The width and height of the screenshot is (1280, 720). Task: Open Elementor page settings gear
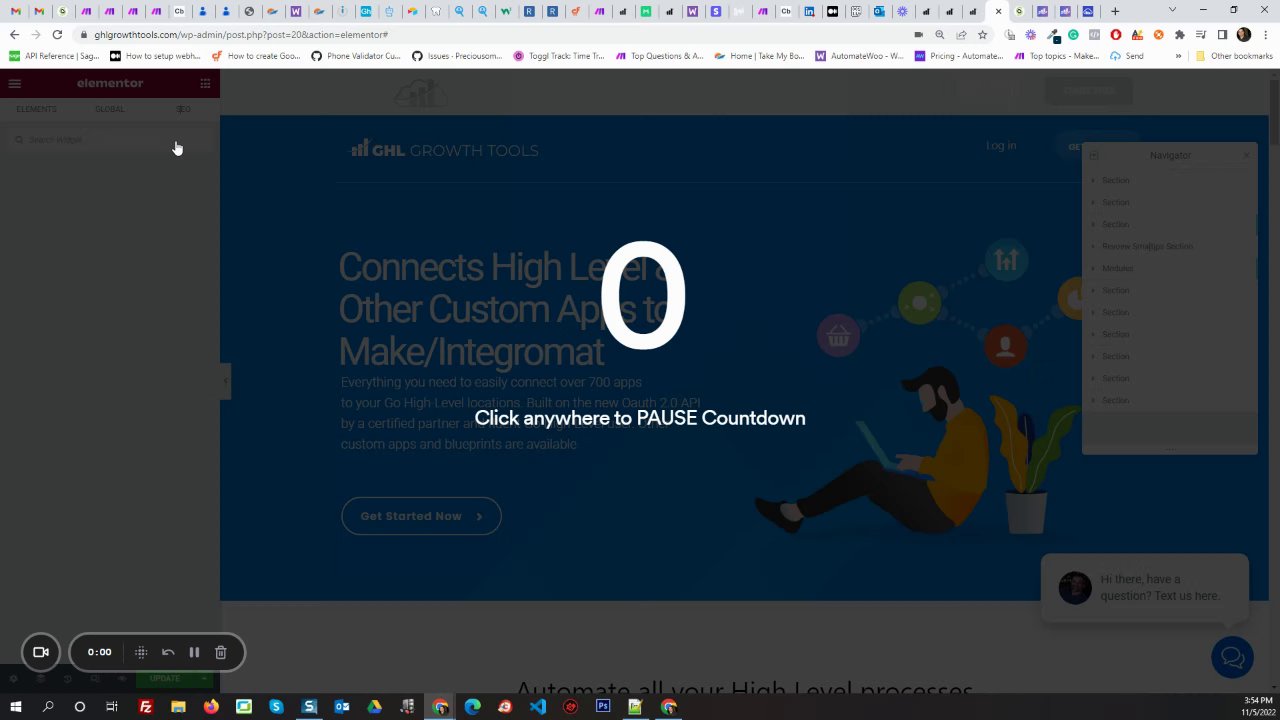click(x=14, y=679)
